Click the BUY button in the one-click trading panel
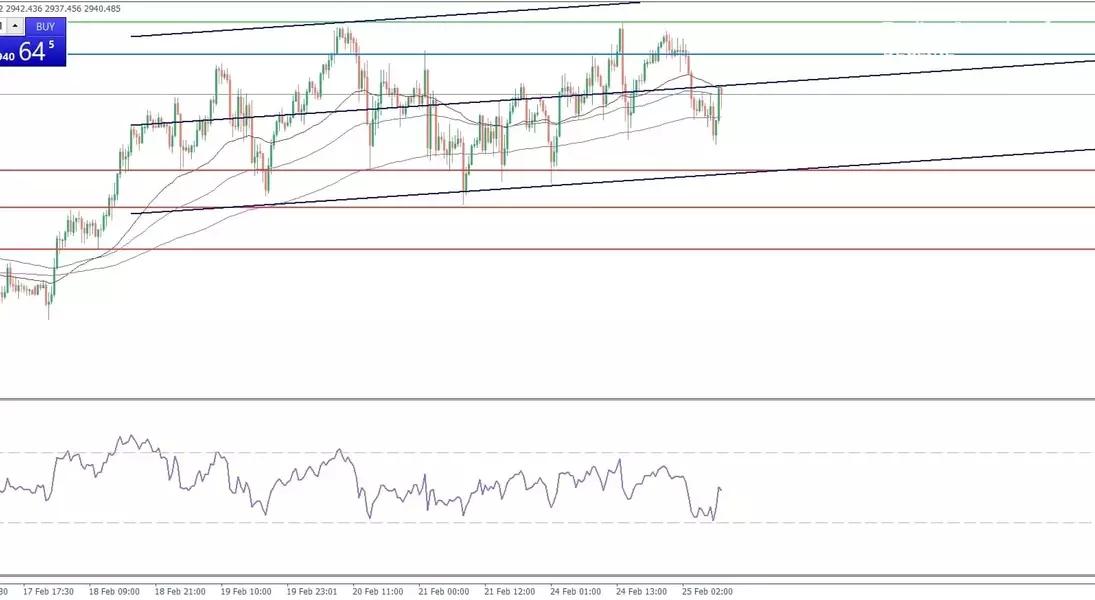The height and width of the screenshot is (600, 1095). (x=45, y=27)
